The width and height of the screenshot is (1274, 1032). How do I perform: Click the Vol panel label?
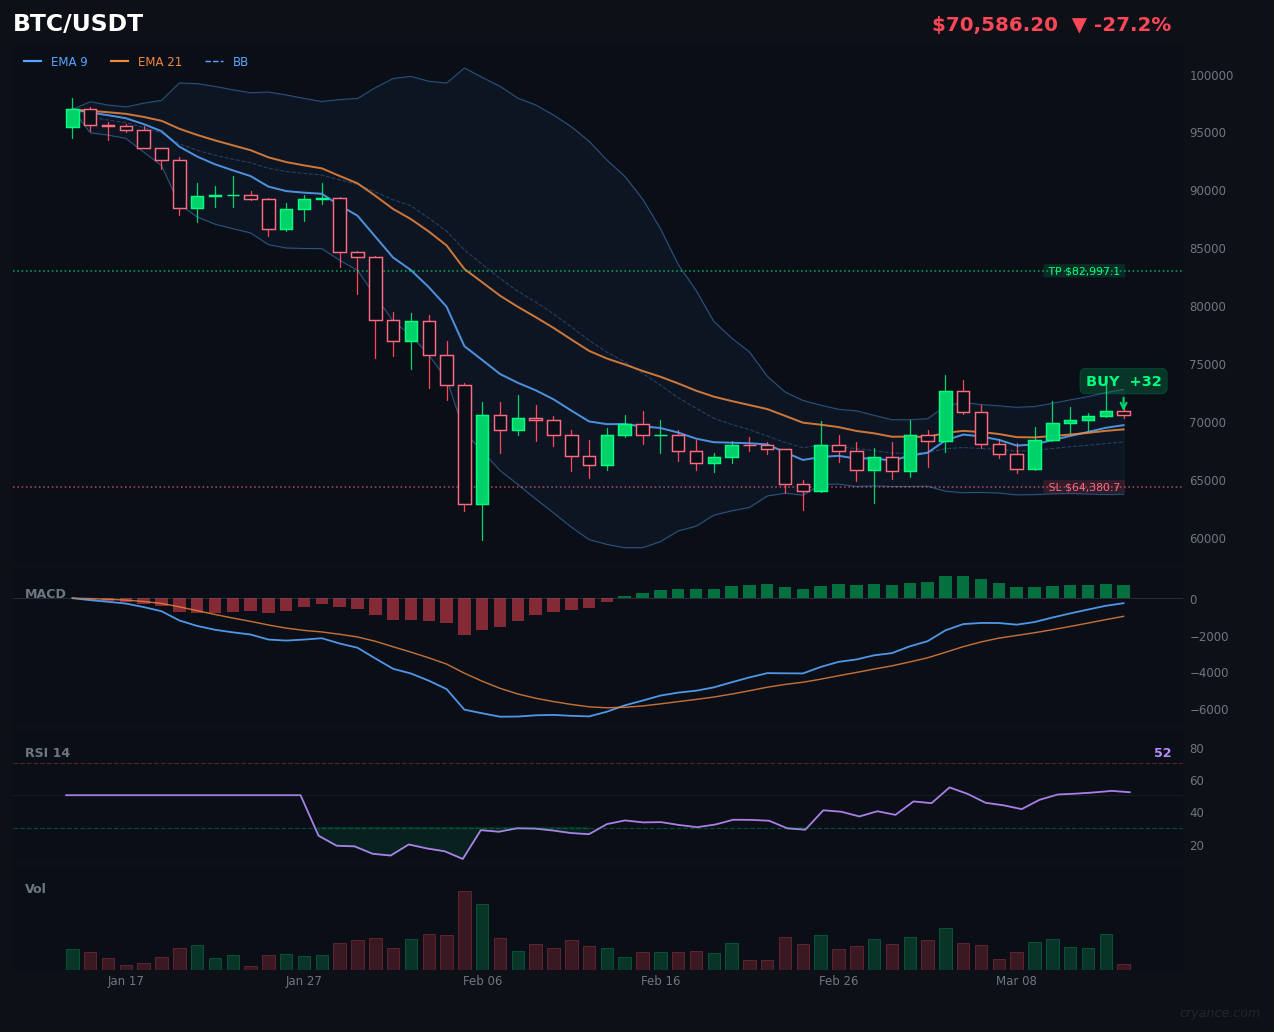(x=35, y=888)
